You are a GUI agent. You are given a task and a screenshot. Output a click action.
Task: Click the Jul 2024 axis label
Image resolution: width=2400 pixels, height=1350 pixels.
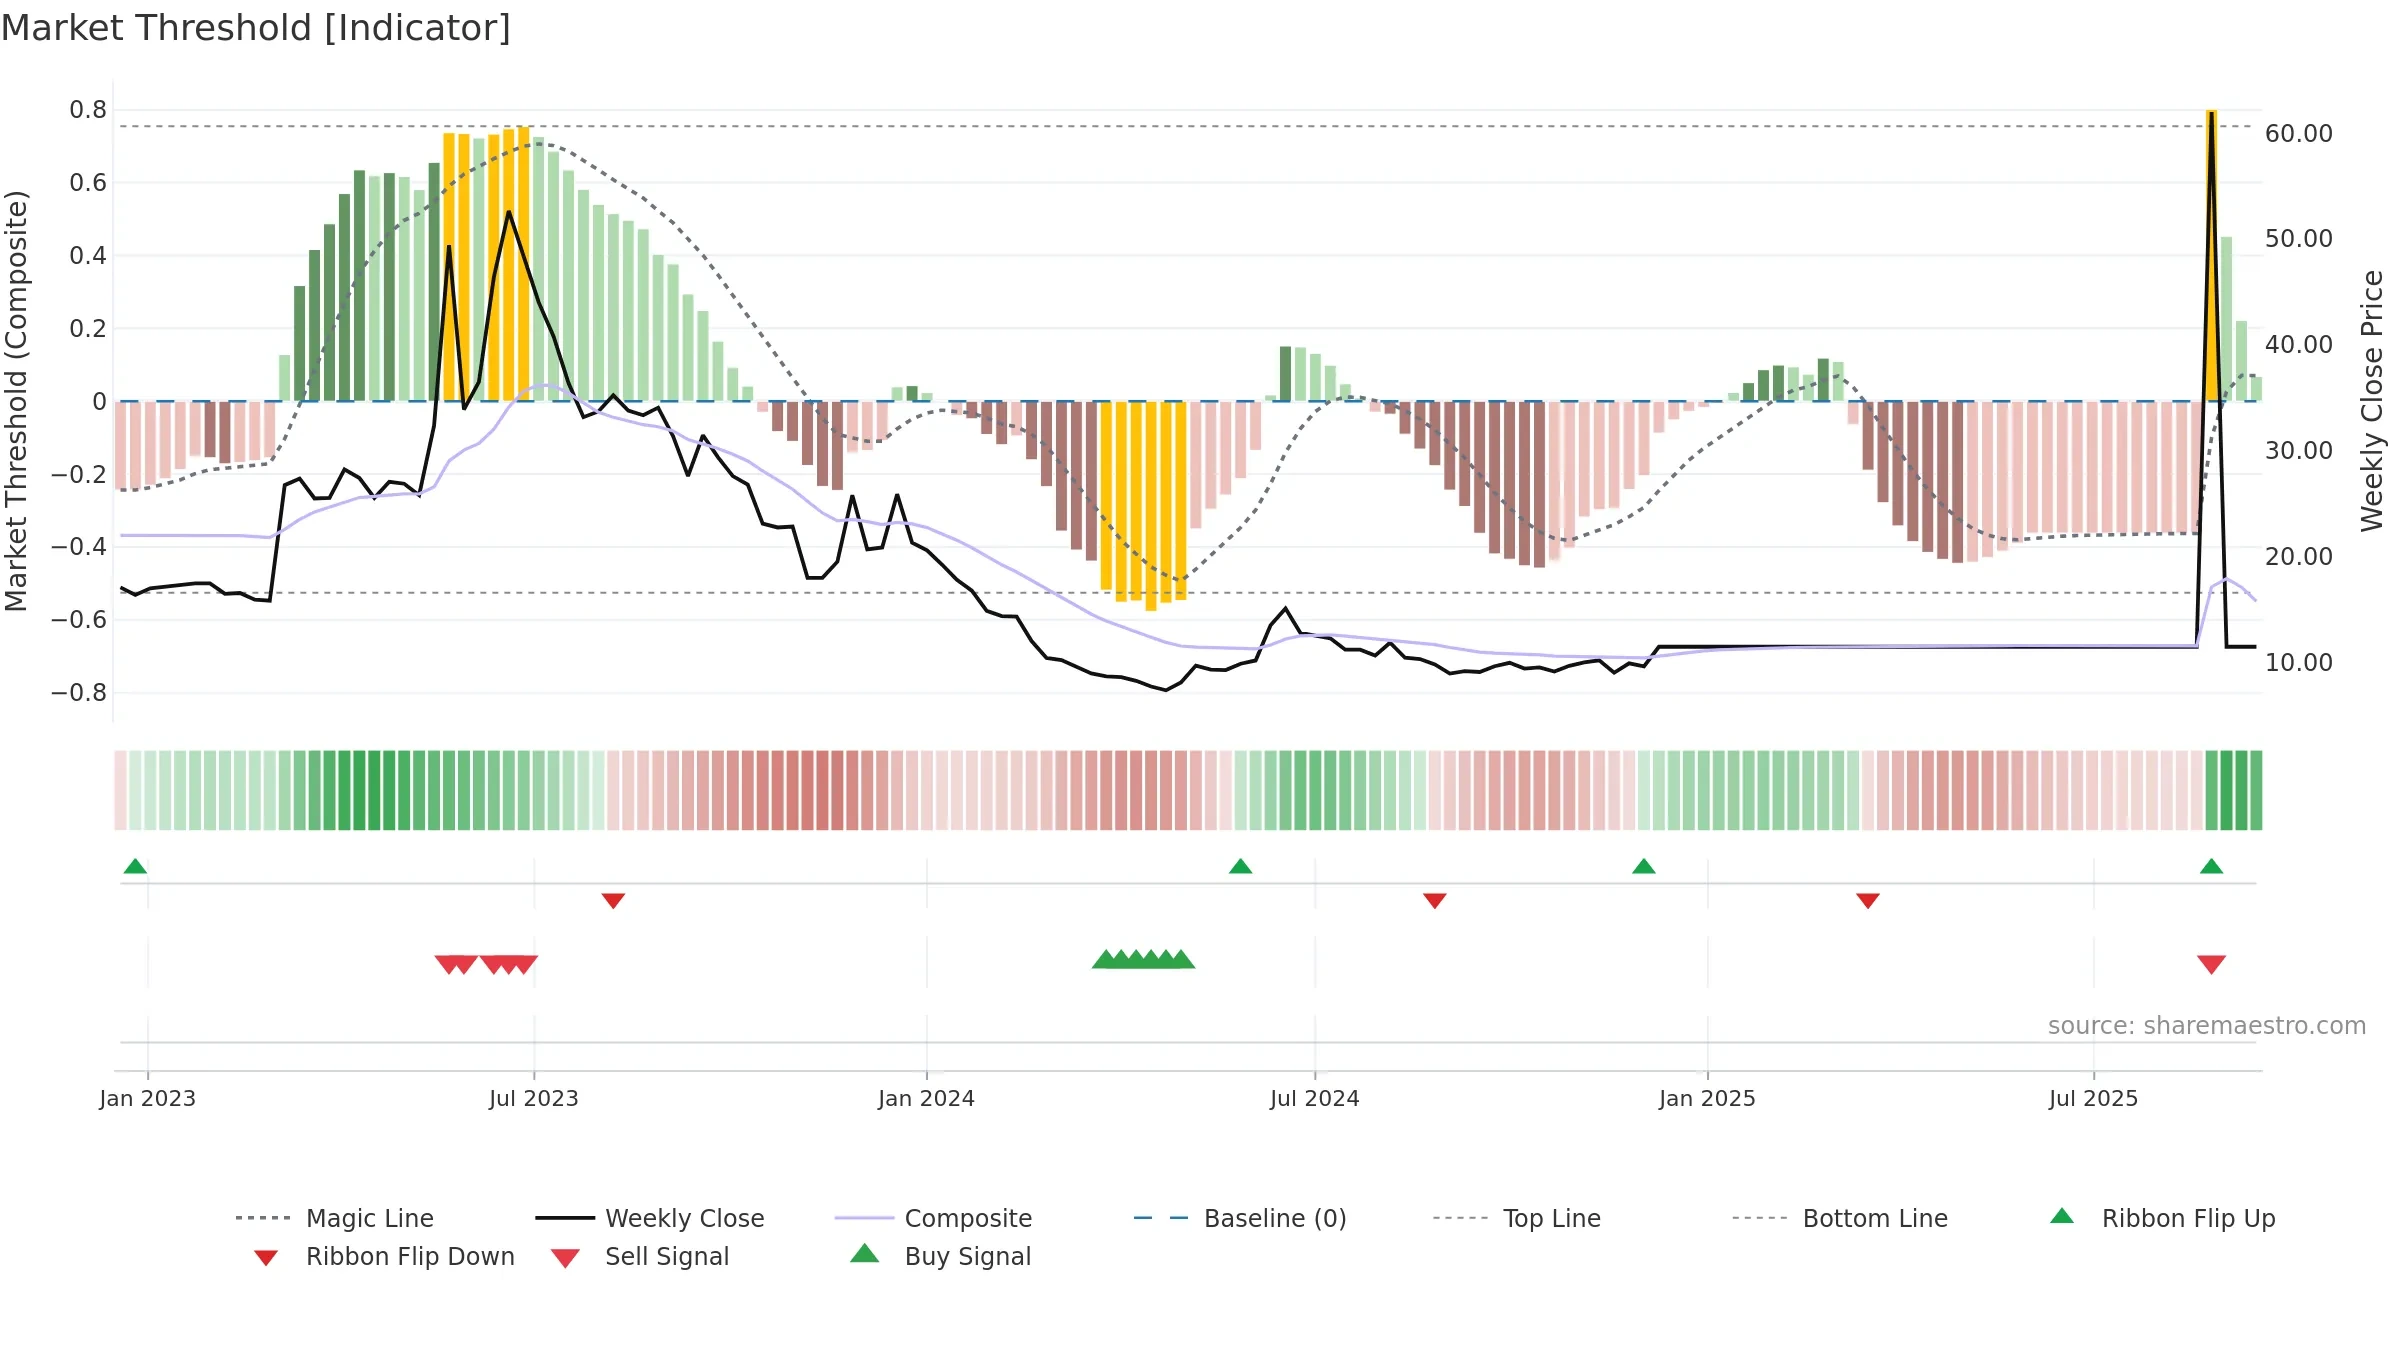[1314, 1098]
